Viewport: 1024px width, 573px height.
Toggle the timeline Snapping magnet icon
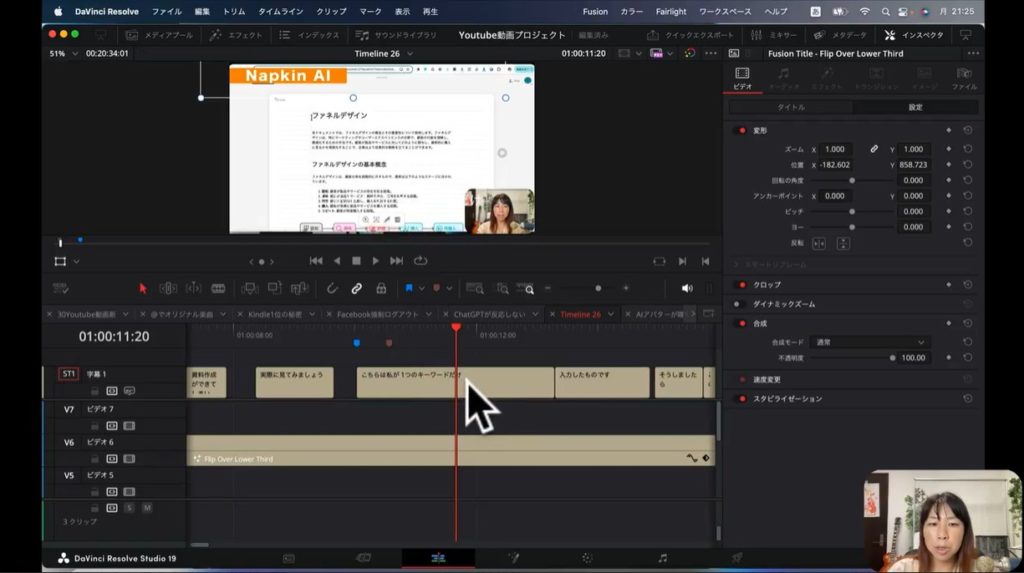[331, 288]
